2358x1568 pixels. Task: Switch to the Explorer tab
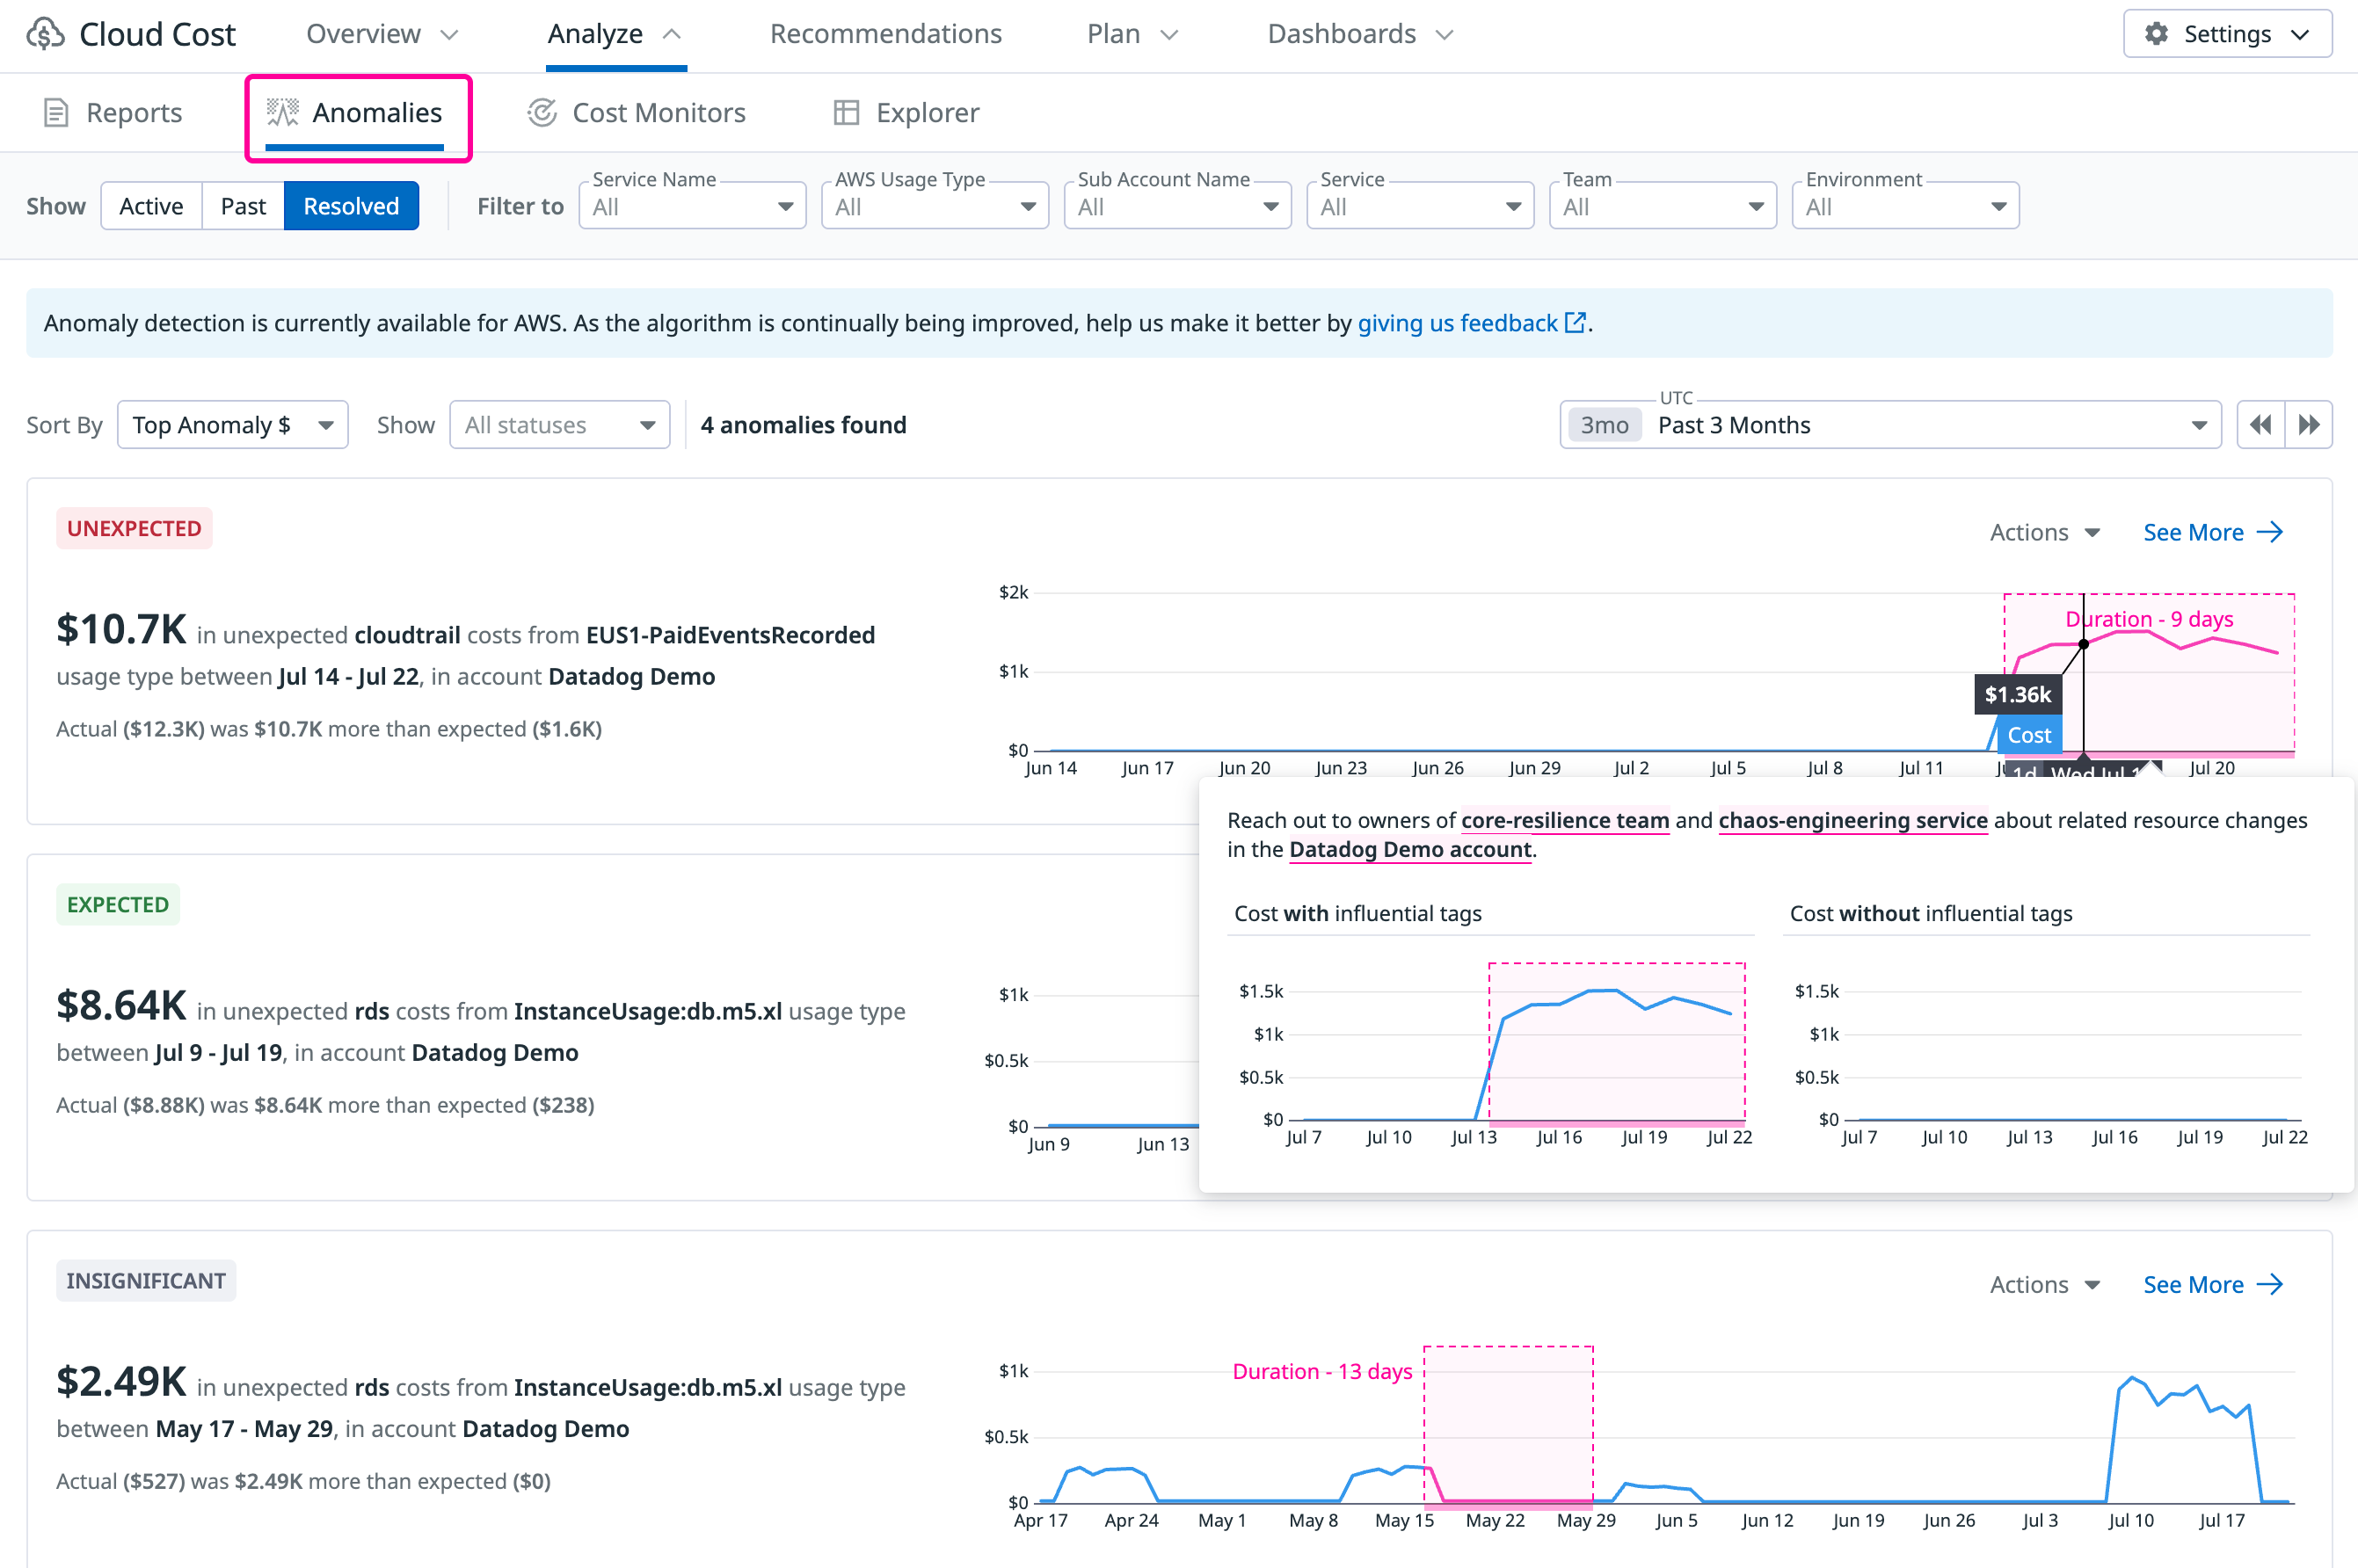click(906, 113)
